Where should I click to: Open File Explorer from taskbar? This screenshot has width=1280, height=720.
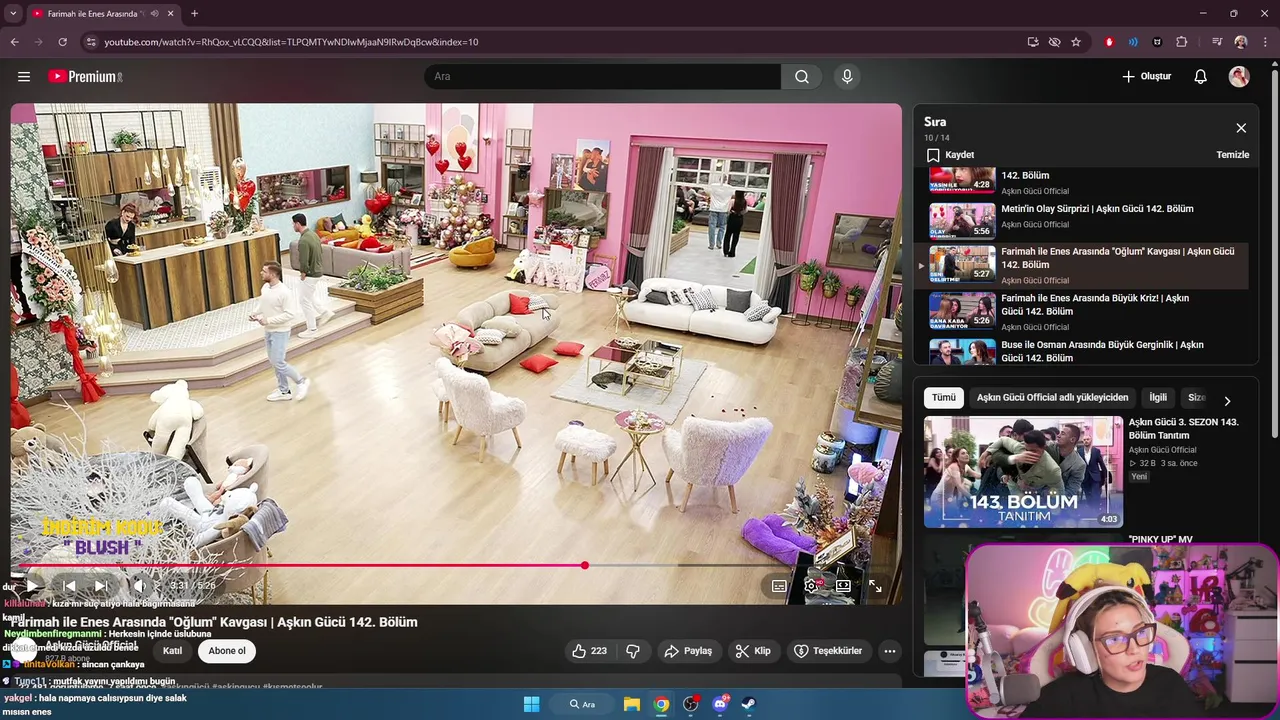point(632,704)
